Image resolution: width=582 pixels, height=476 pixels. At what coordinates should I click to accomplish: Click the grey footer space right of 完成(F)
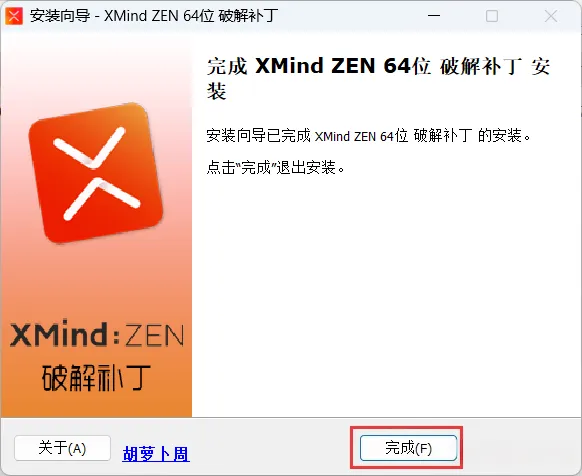point(520,447)
